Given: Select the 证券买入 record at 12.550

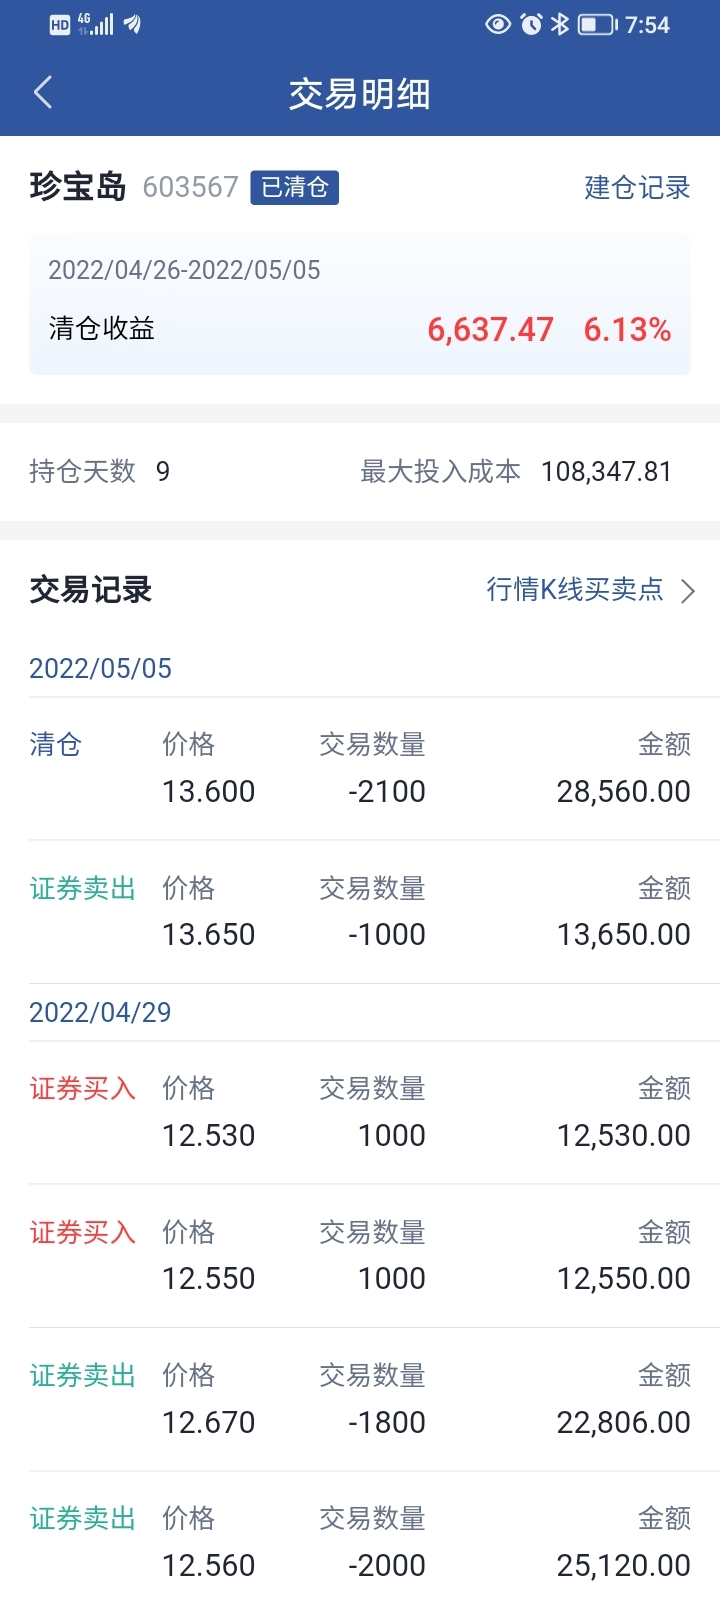Looking at the screenshot, I should (x=360, y=1255).
